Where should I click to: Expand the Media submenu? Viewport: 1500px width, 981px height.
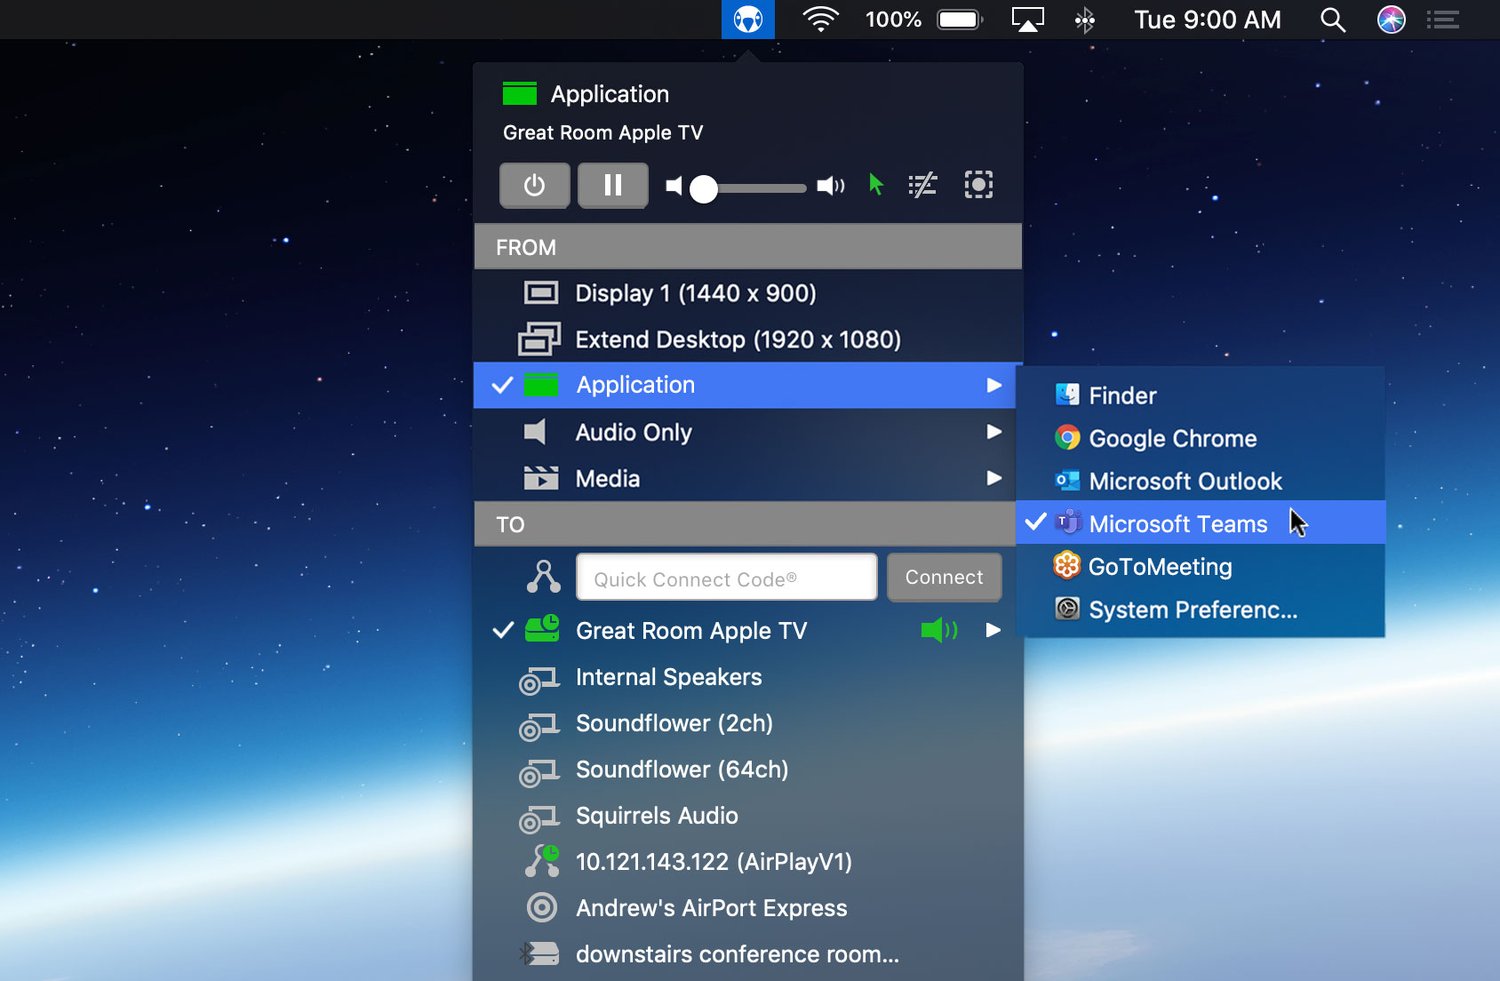pyautogui.click(x=993, y=478)
